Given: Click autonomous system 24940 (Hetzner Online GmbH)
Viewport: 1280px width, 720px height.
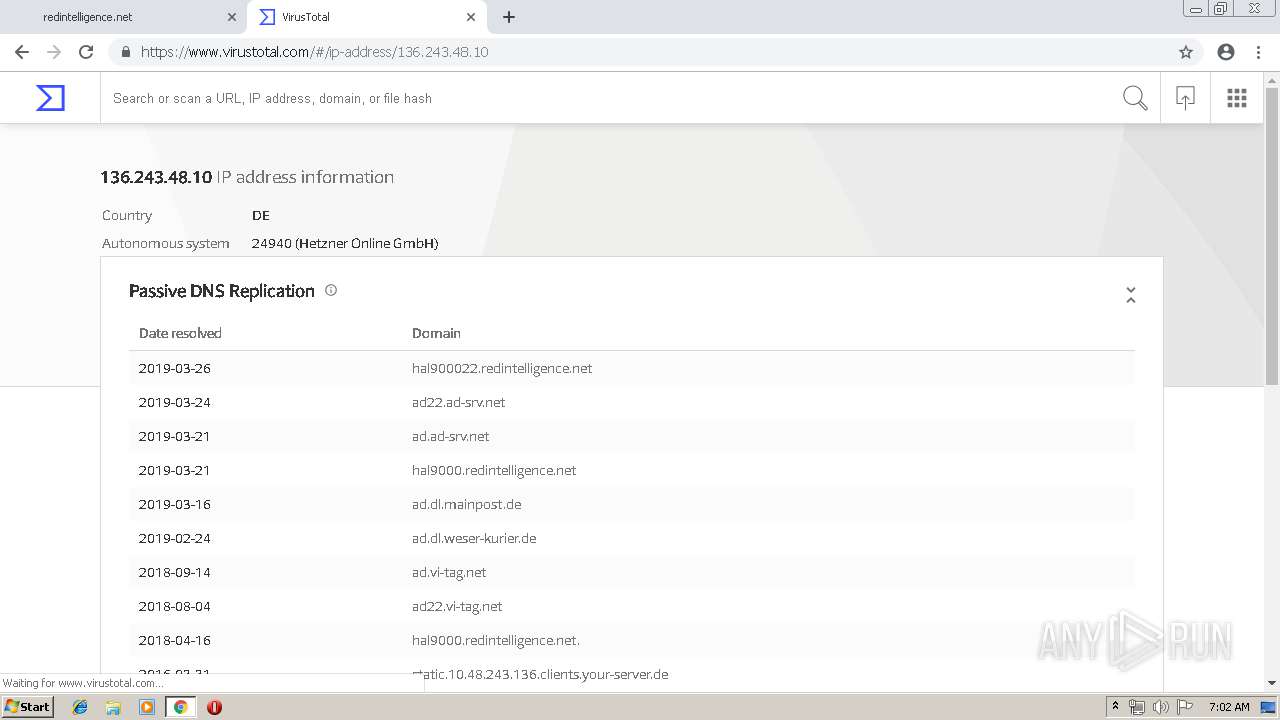Looking at the screenshot, I should (345, 243).
